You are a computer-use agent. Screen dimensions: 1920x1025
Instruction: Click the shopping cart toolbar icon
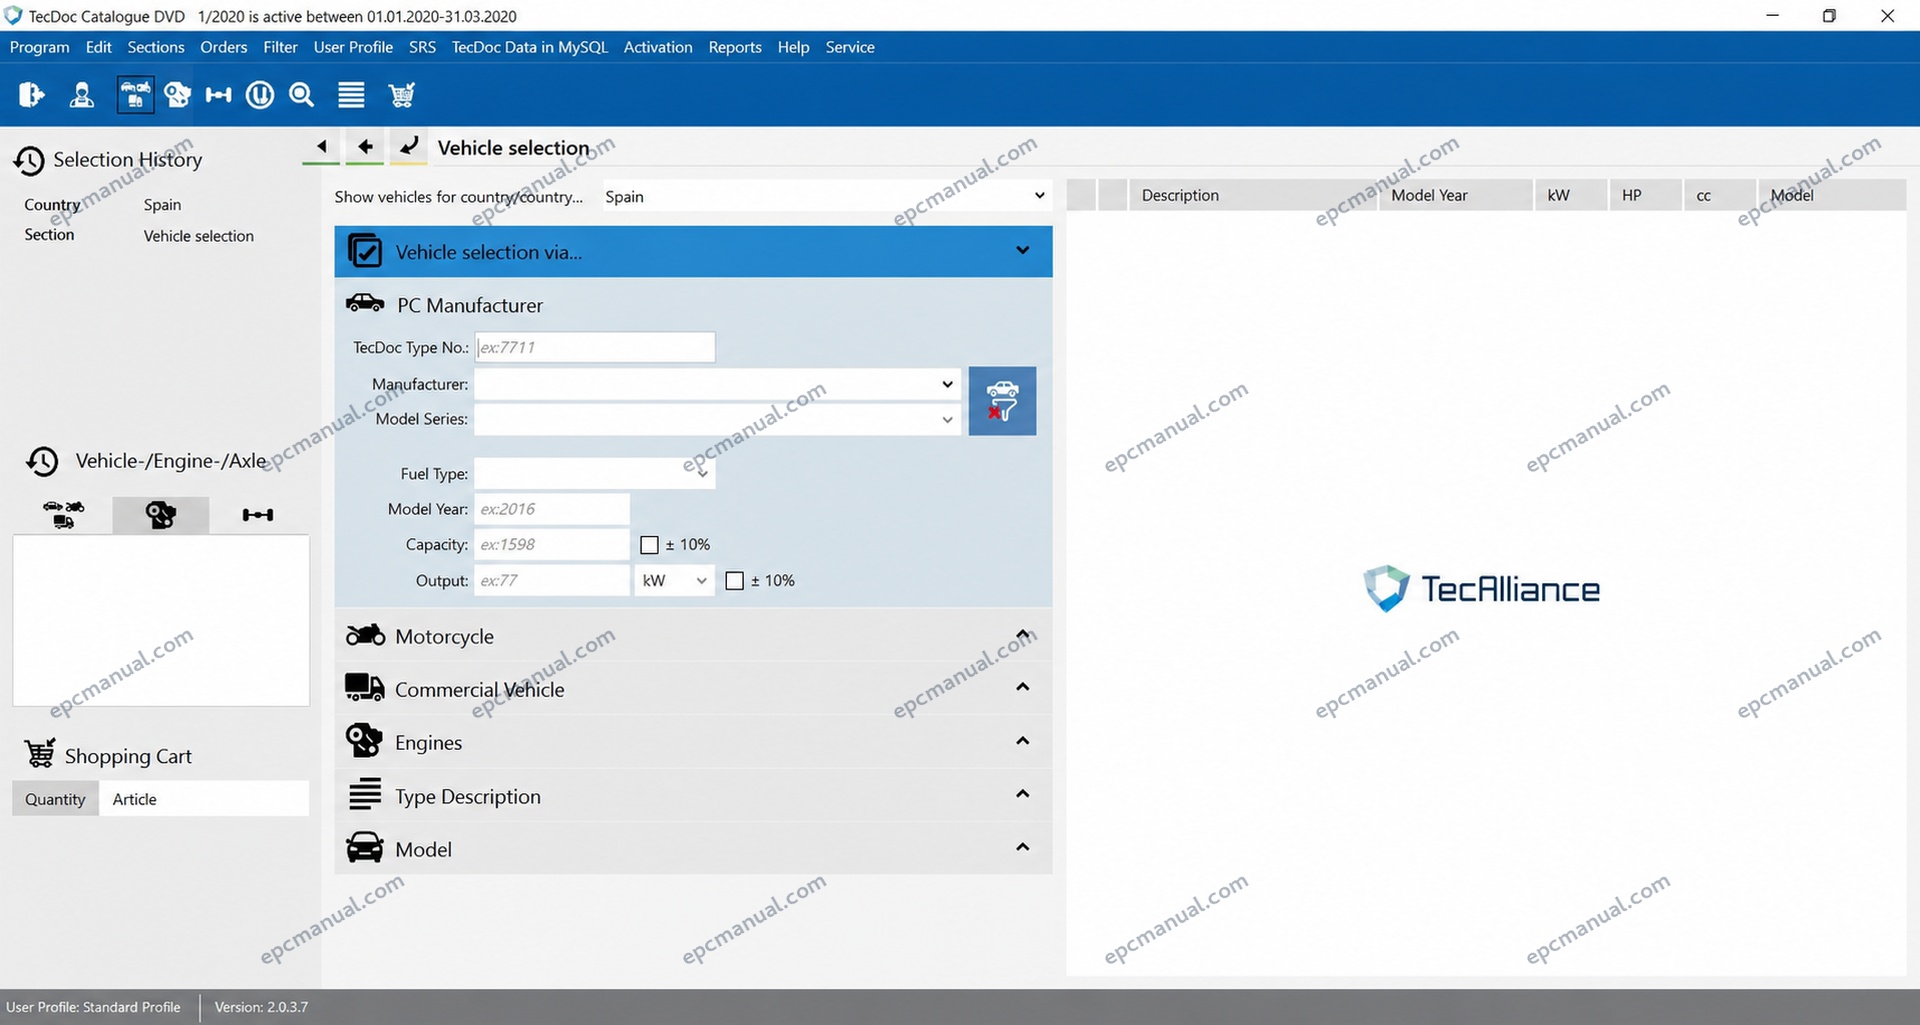[x=402, y=95]
